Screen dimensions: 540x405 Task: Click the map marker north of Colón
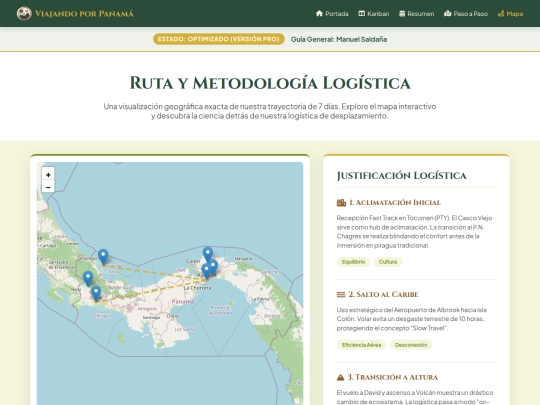click(207, 254)
